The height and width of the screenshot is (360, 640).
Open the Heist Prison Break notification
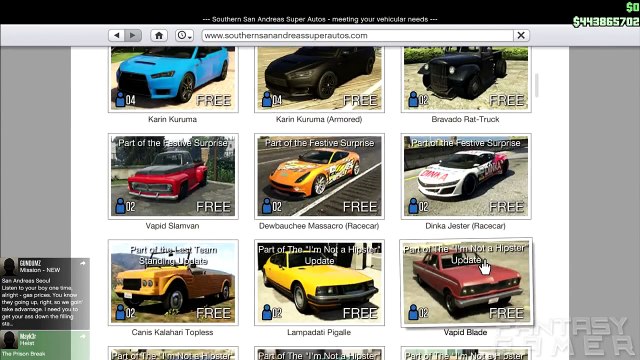pyautogui.click(x=44, y=345)
